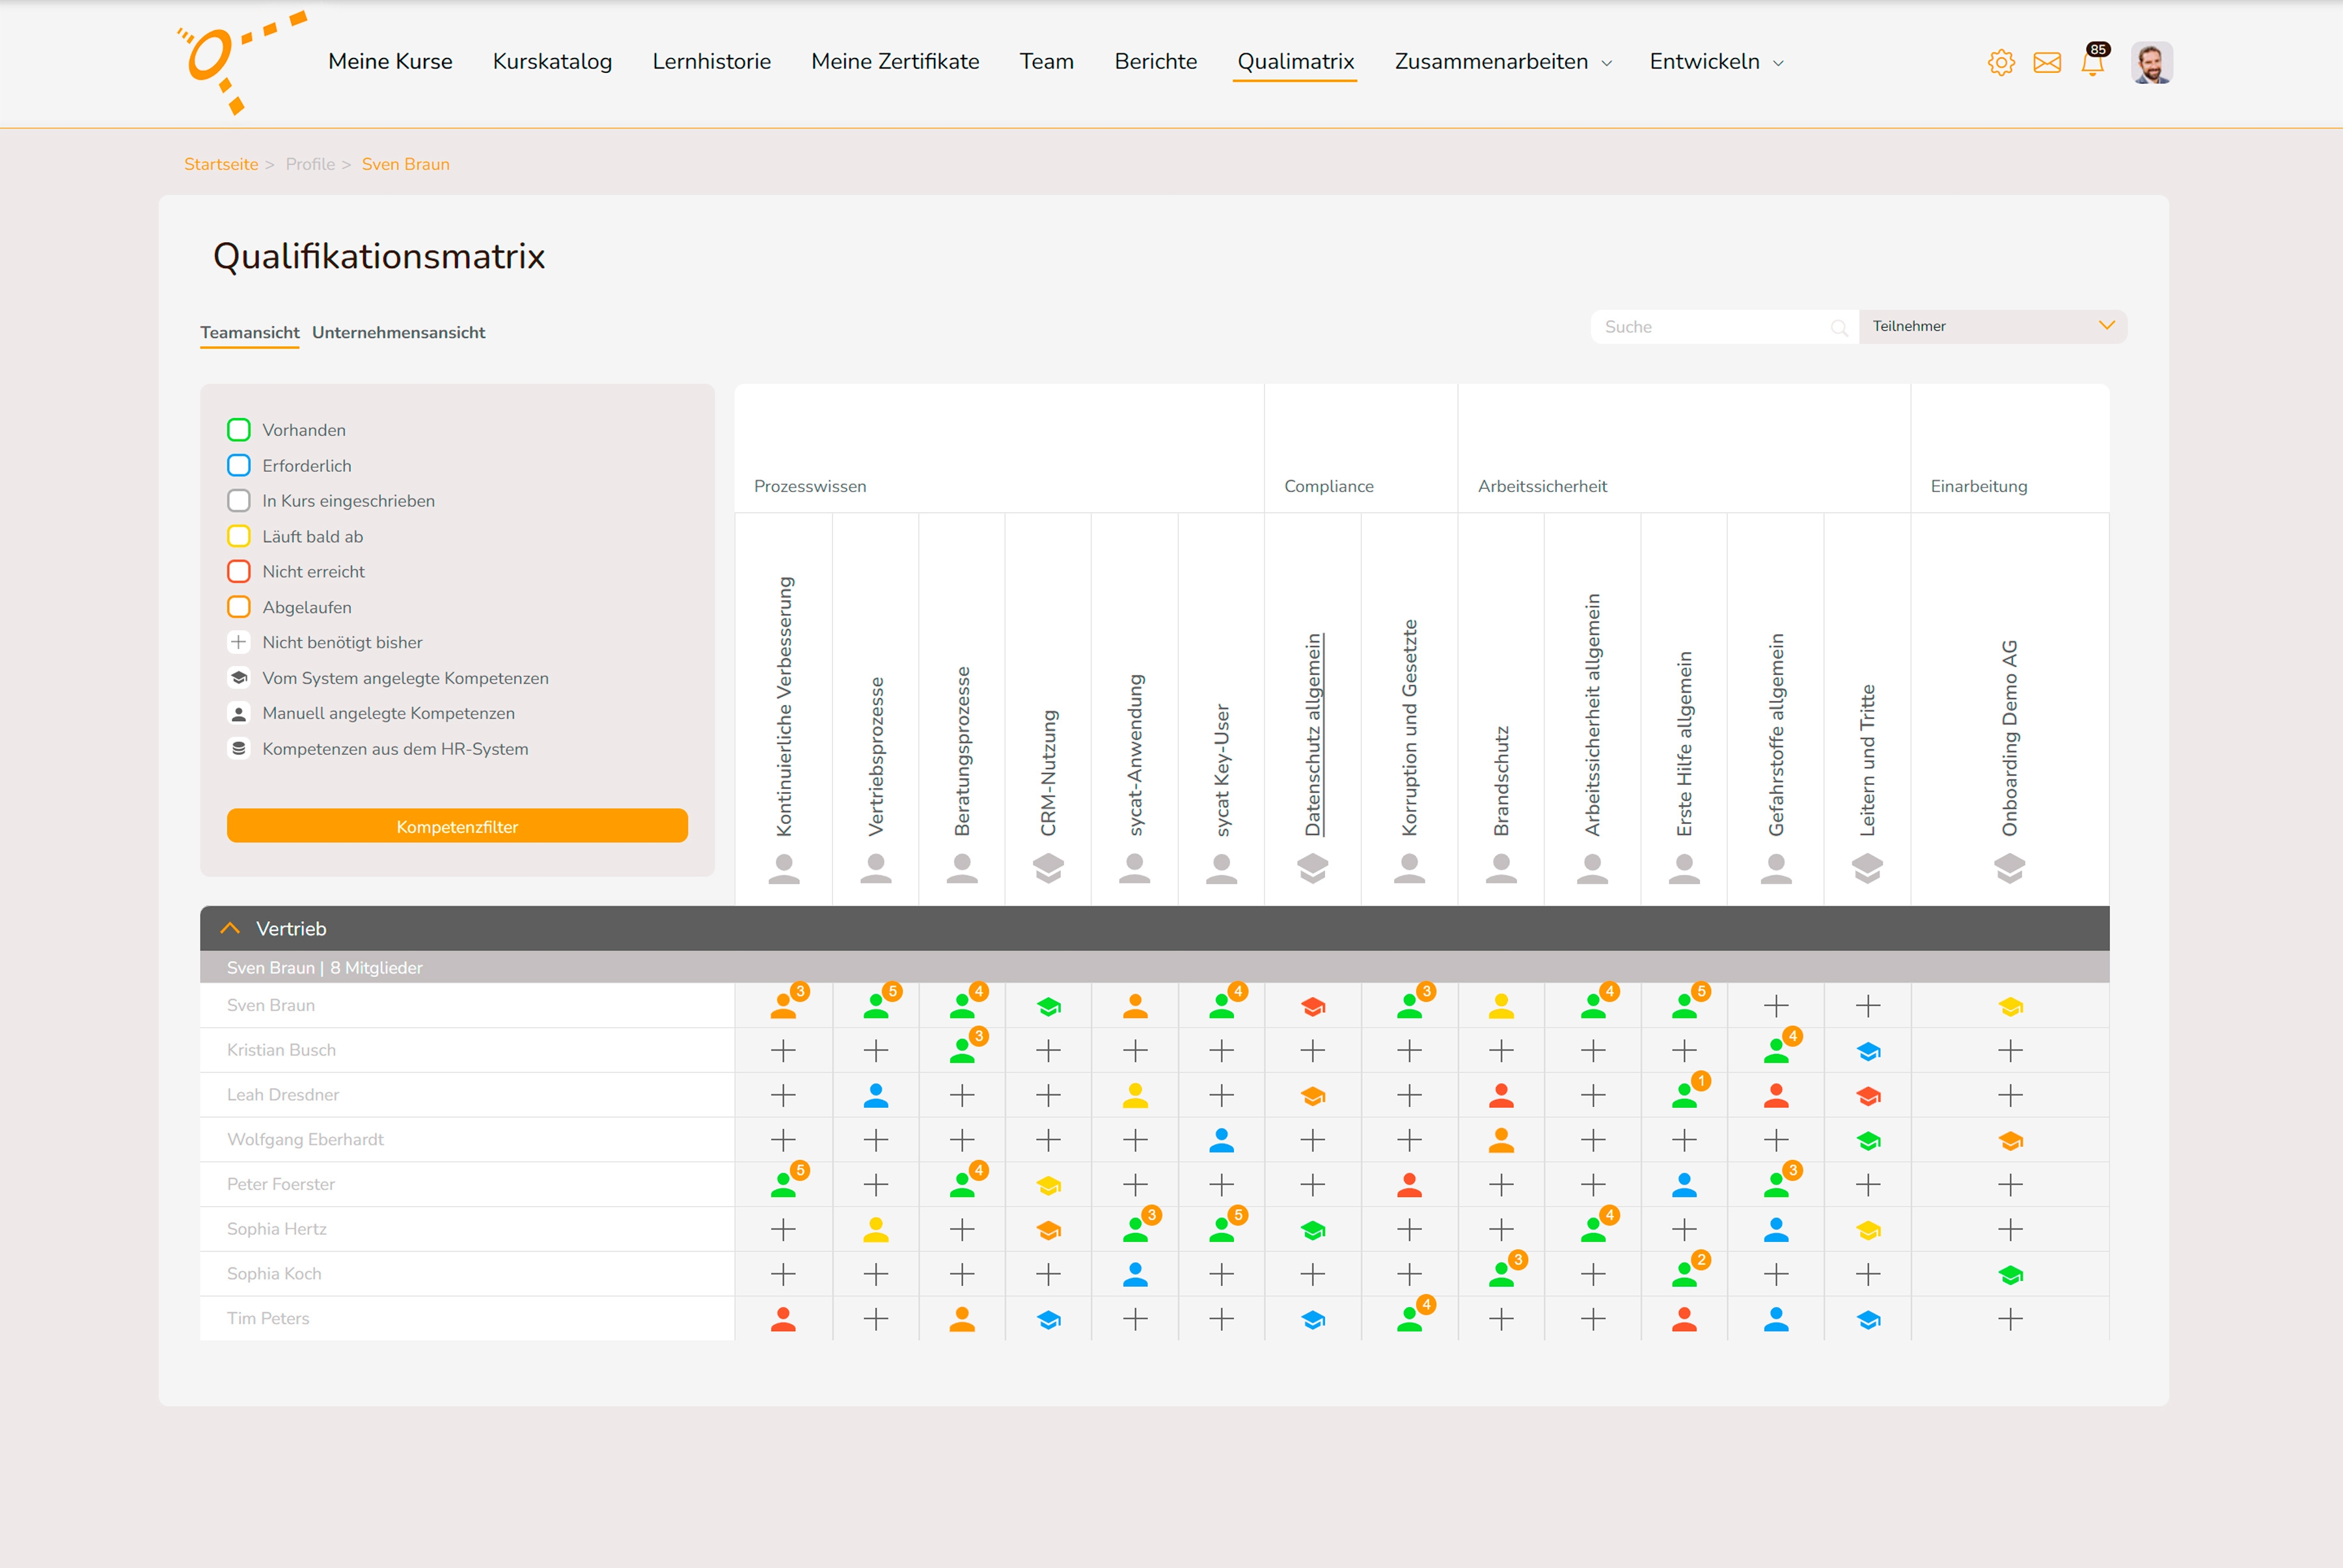Click Sven Braun's red Datenschutz graduation cap icon
Image resolution: width=2343 pixels, height=1568 pixels.
pos(1313,1006)
